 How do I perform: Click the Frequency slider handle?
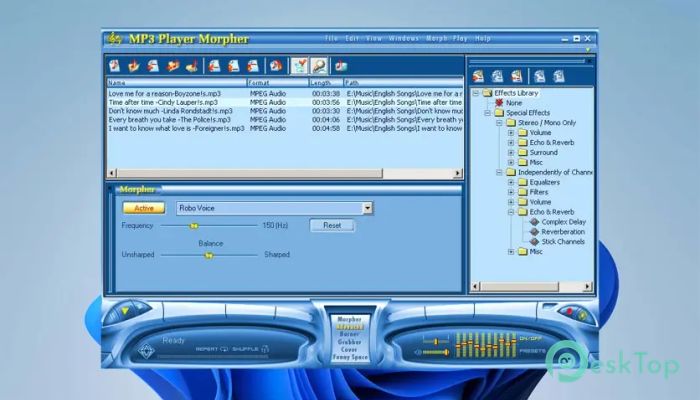(x=194, y=226)
